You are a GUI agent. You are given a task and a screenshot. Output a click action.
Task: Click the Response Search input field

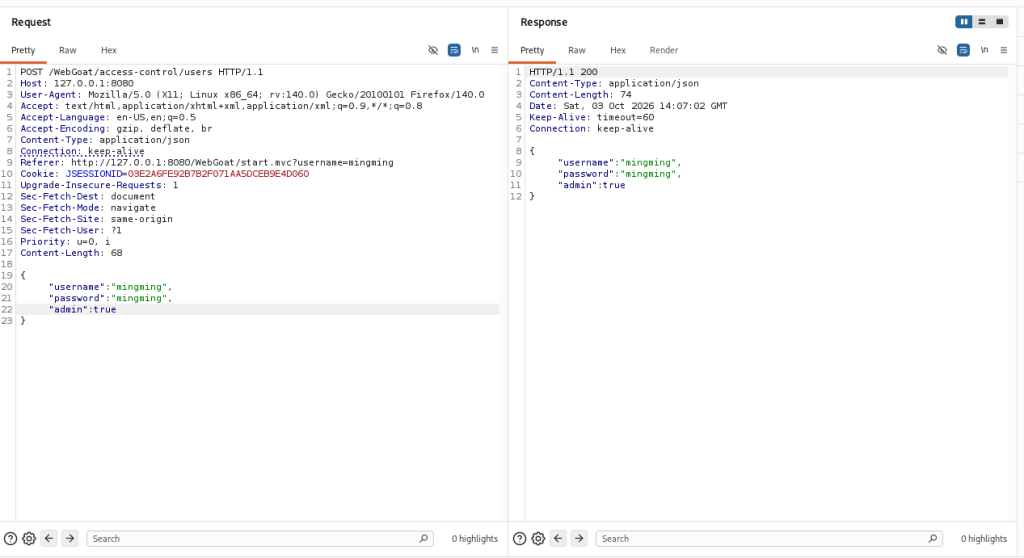coord(769,538)
